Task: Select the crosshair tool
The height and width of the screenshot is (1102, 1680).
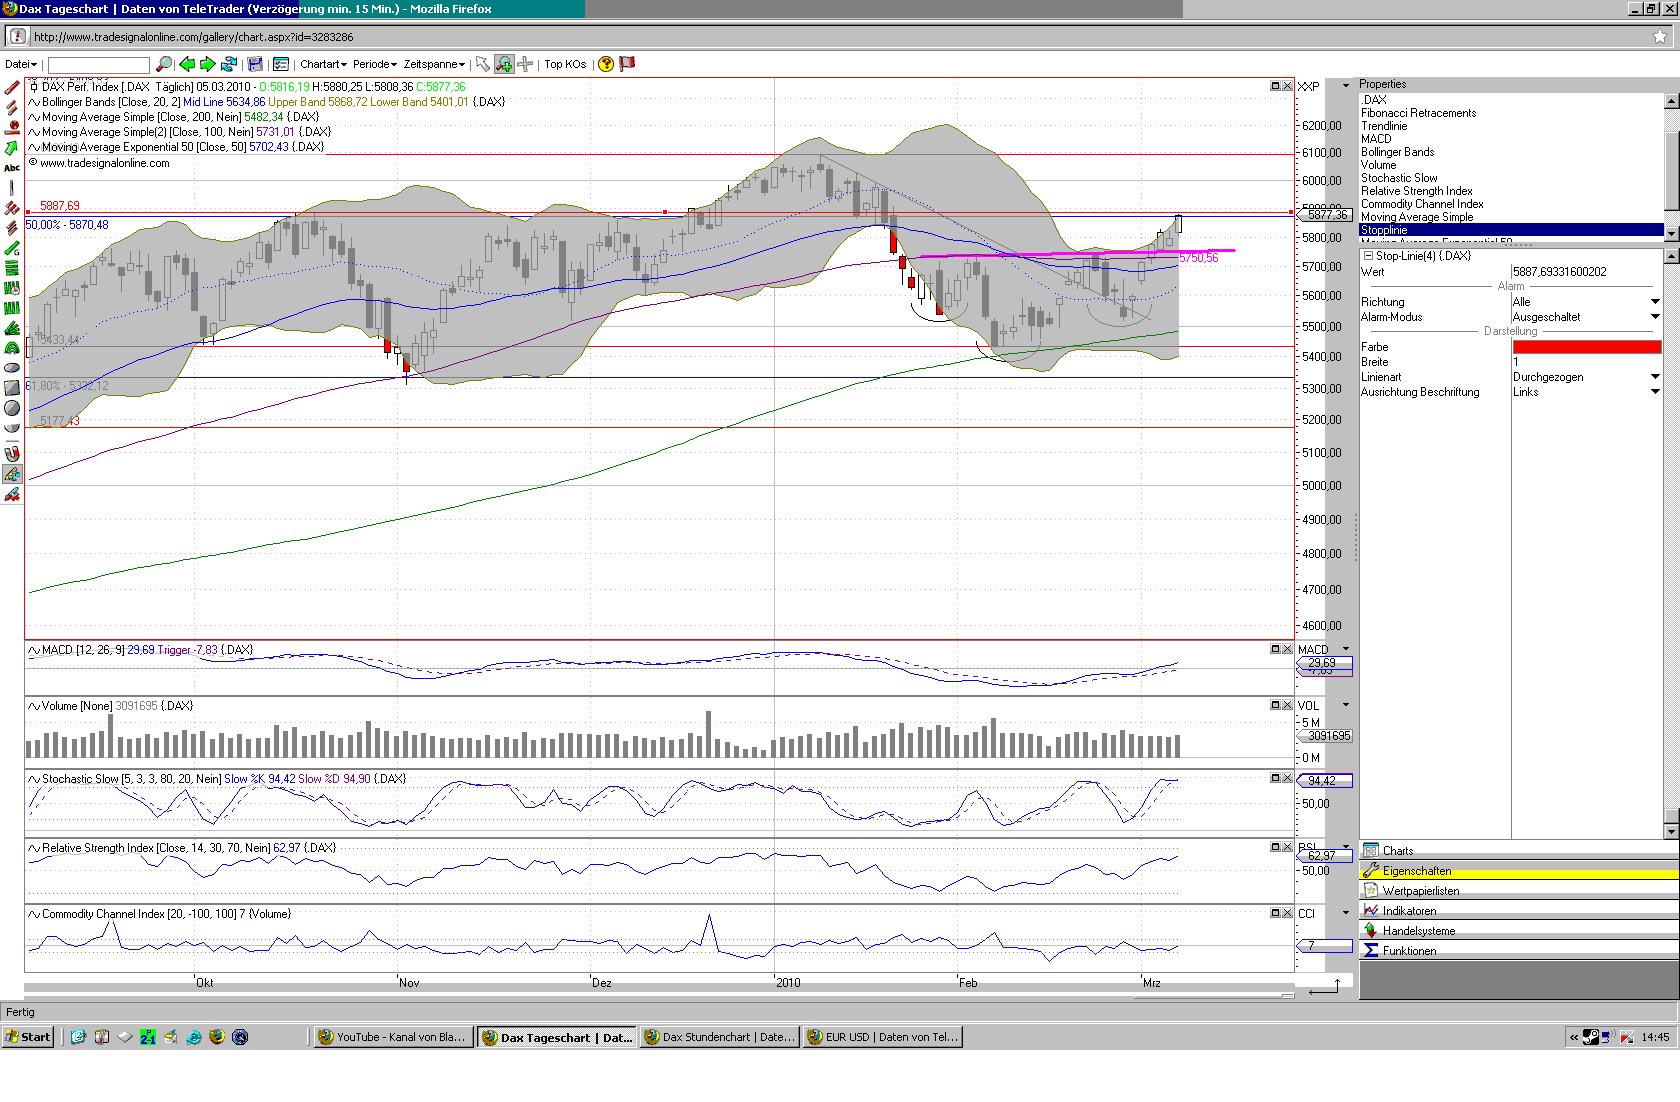Action: coord(526,64)
